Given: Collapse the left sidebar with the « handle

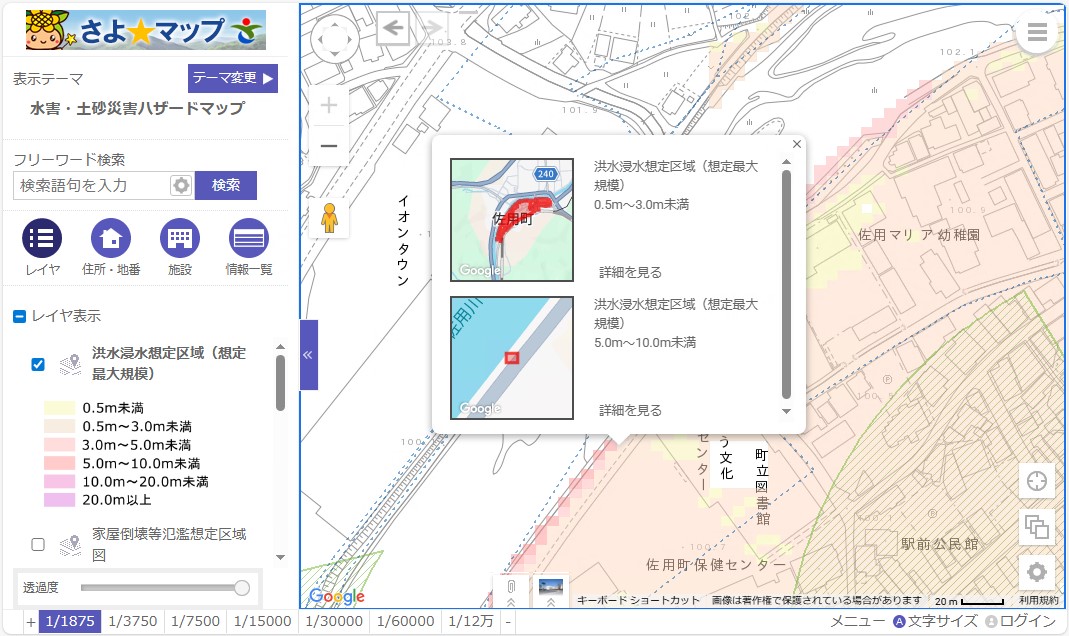Looking at the screenshot, I should tap(308, 355).
